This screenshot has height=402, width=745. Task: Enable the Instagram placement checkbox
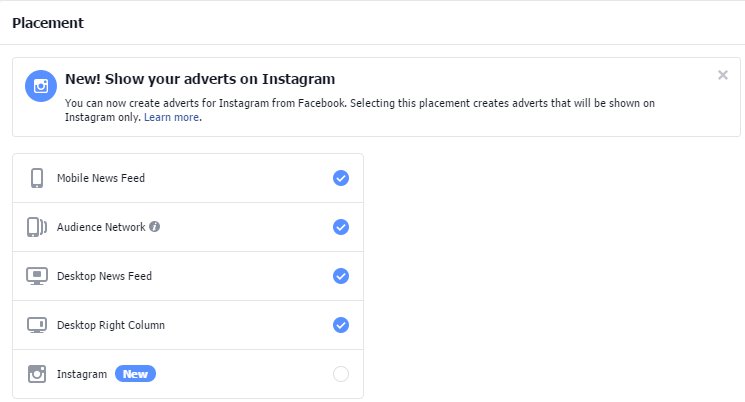click(x=340, y=374)
